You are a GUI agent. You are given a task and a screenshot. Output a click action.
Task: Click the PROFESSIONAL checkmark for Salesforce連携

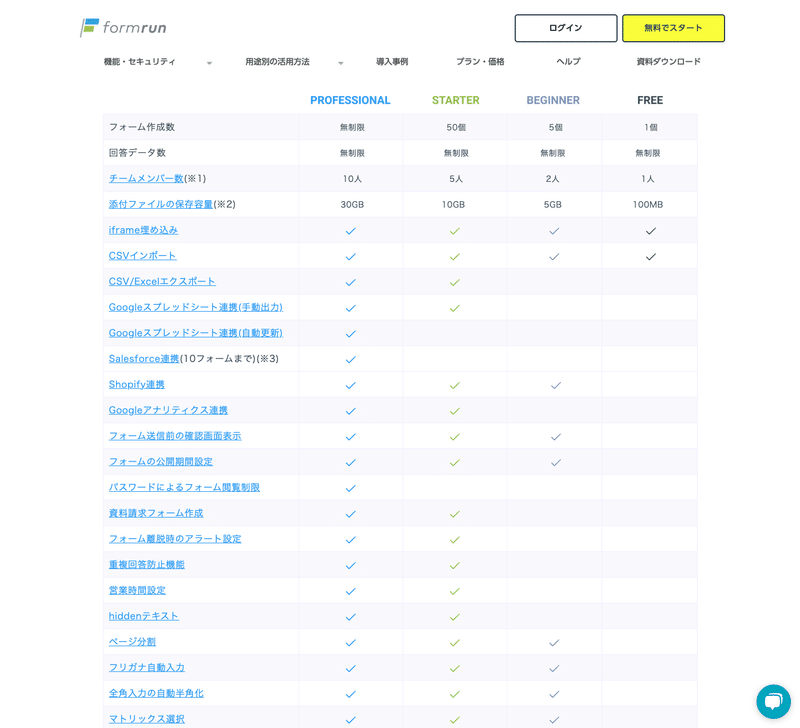[350, 359]
